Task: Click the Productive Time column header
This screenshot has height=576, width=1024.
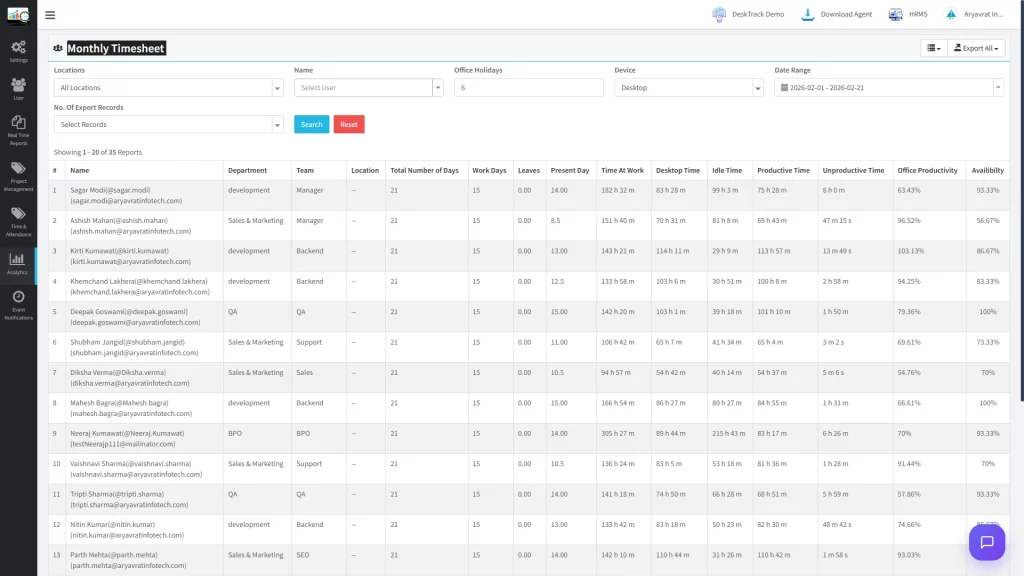Action: (x=783, y=170)
